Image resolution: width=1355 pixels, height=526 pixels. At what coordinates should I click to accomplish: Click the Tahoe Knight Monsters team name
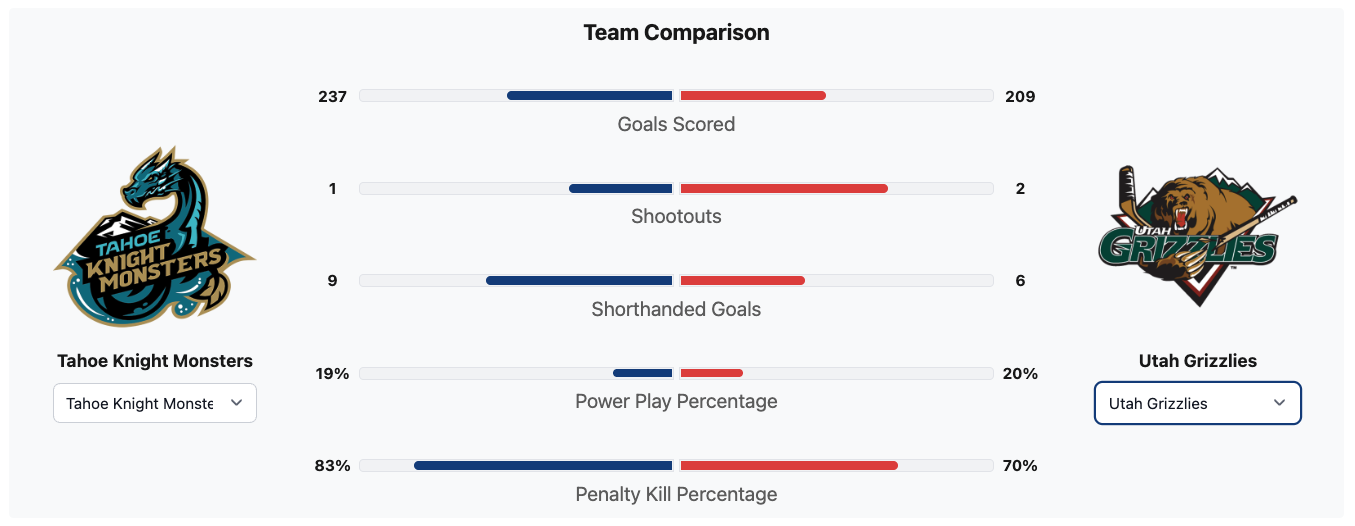155,361
